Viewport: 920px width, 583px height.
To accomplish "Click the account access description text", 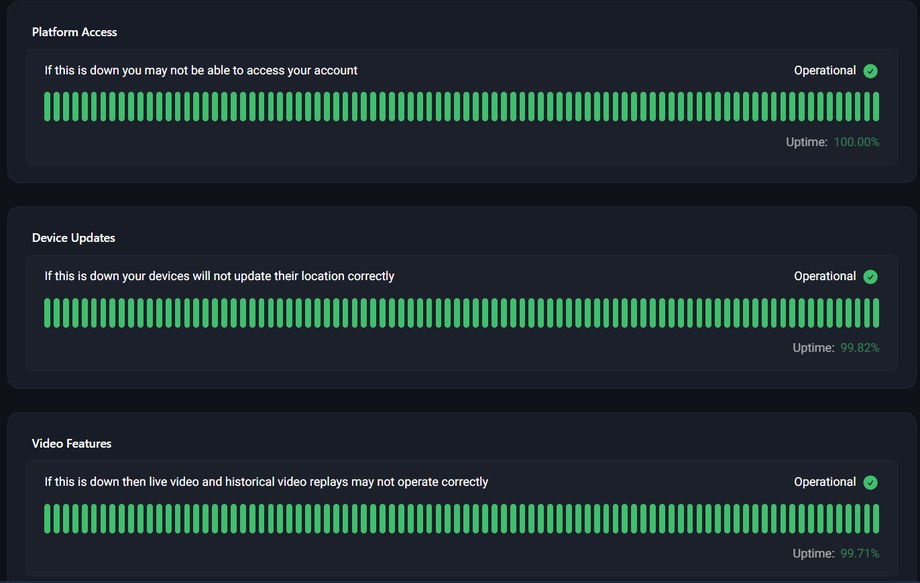I will pyautogui.click(x=201, y=71).
